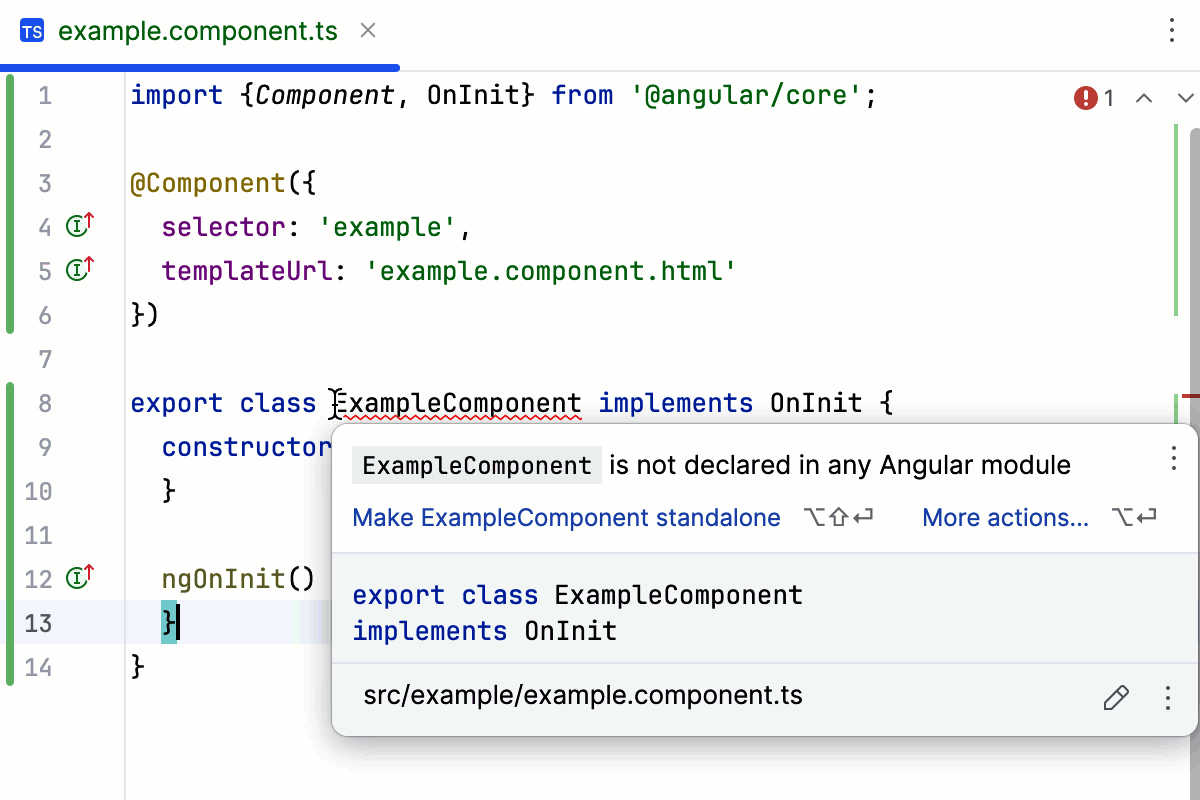Click the next-highlighted-error down chevron
The image size is (1200, 800).
point(1184,98)
